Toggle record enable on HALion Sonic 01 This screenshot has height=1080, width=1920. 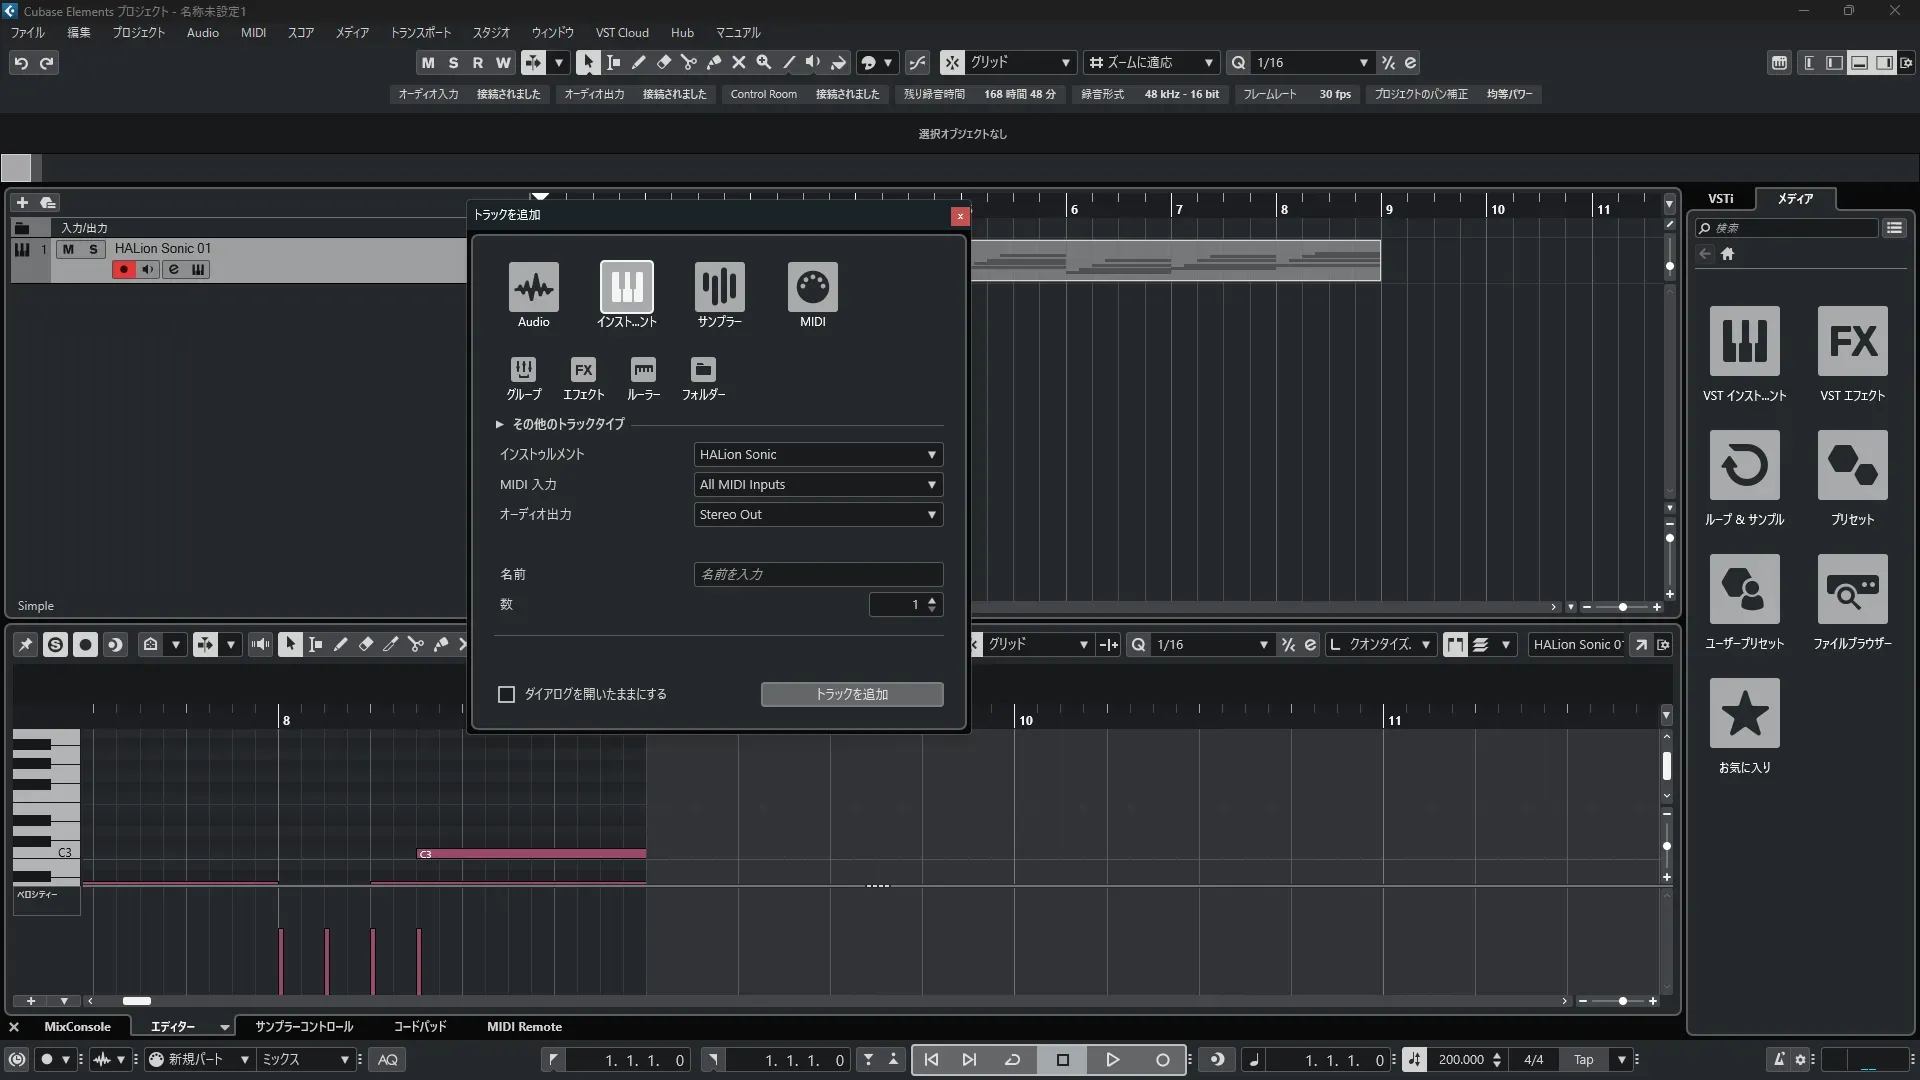click(123, 269)
